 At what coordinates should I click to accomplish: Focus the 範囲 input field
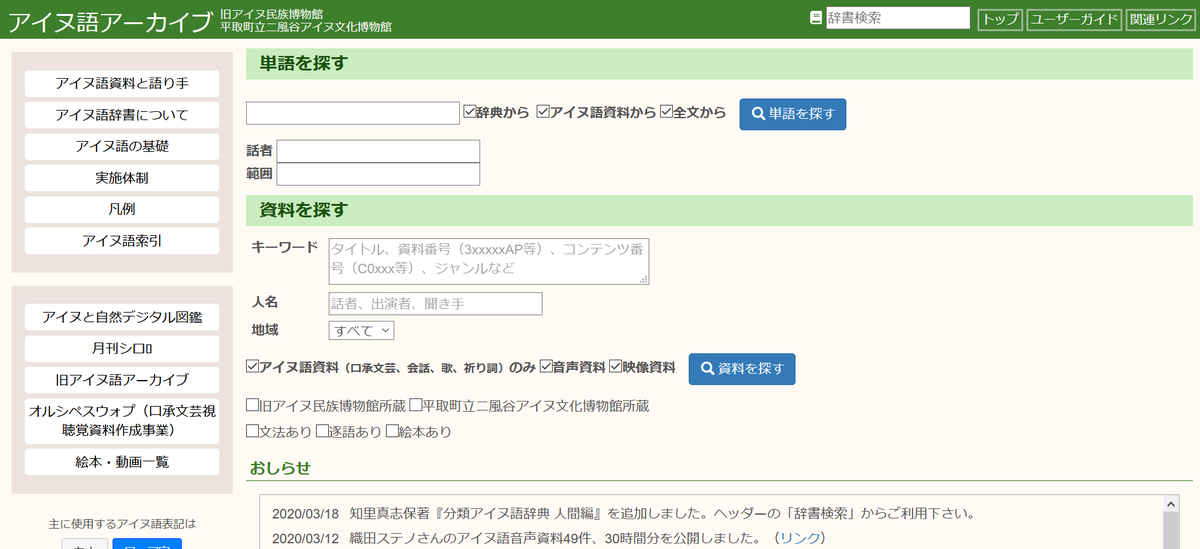(378, 174)
